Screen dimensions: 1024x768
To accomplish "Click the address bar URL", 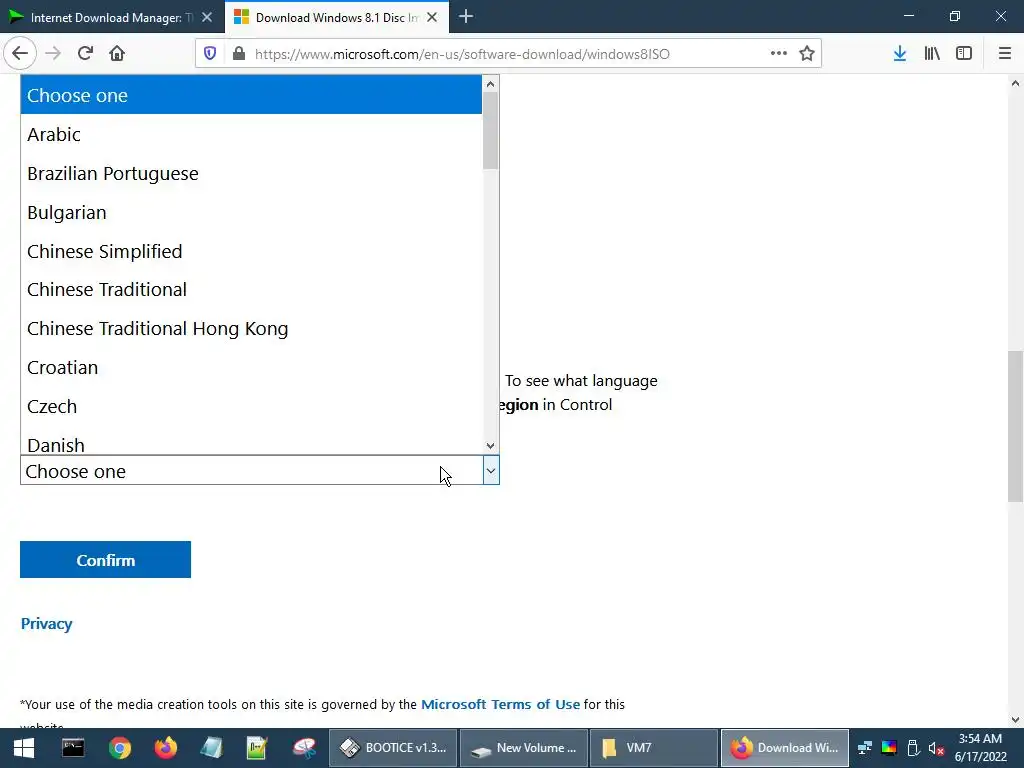I will (x=462, y=54).
